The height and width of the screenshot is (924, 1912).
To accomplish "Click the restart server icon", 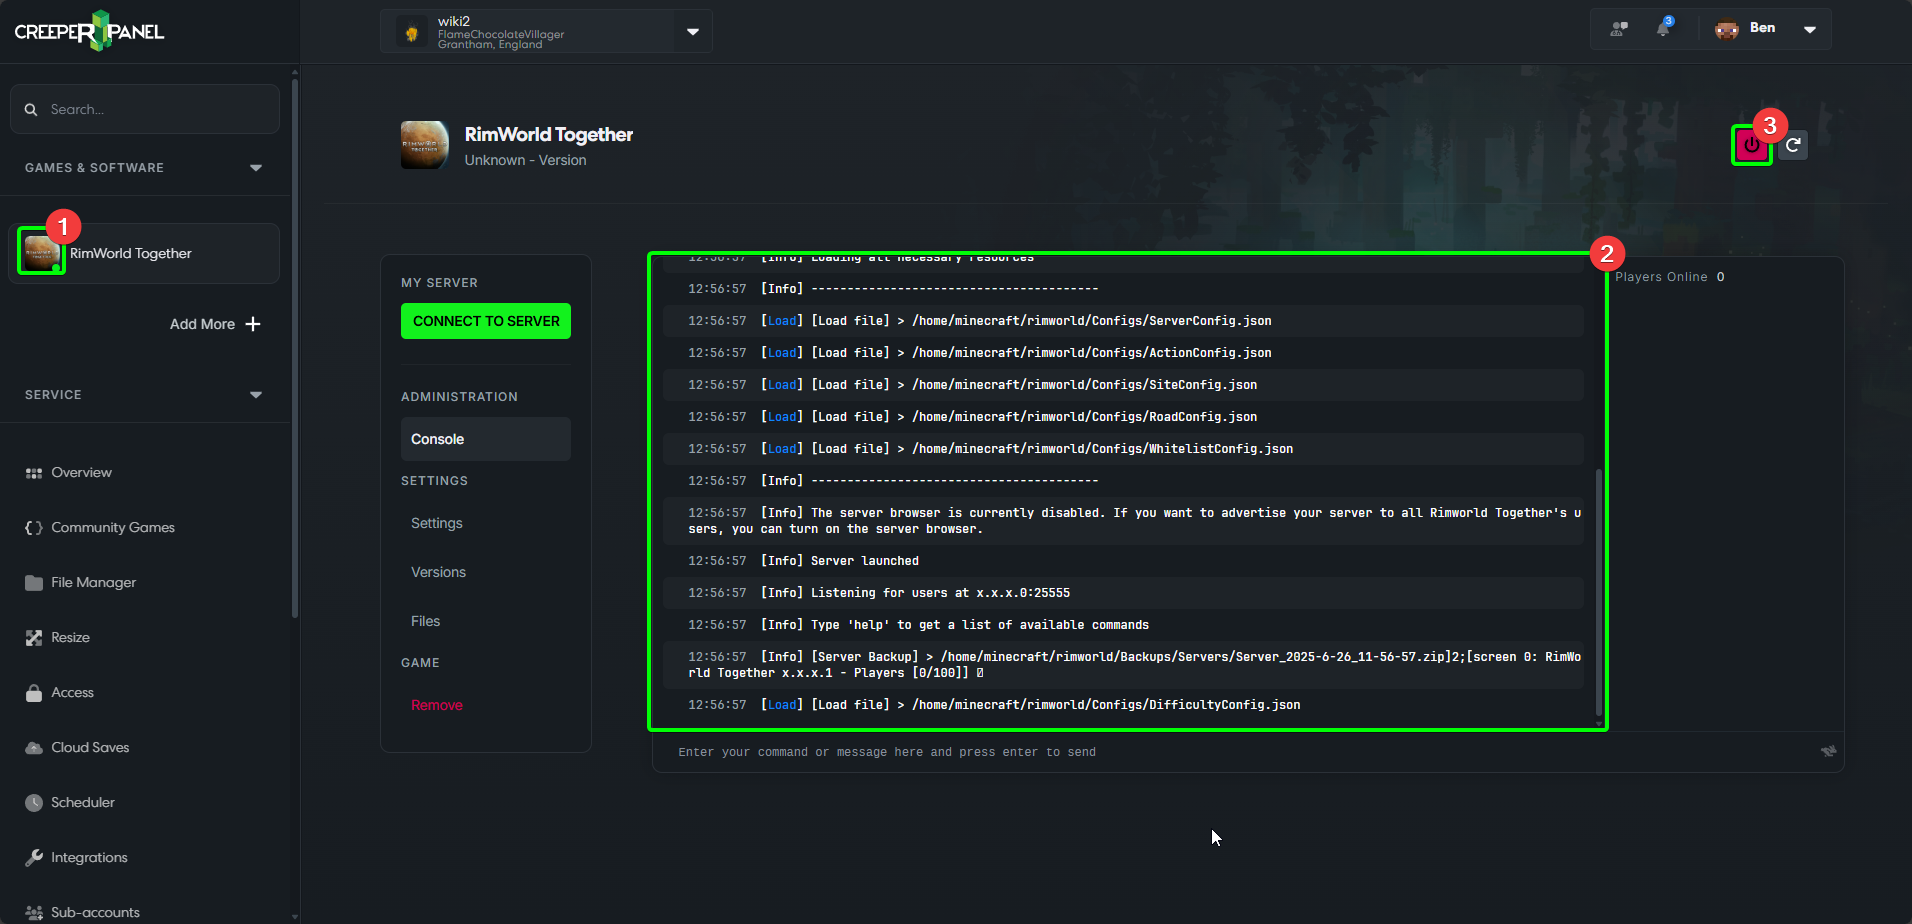I will [1793, 145].
